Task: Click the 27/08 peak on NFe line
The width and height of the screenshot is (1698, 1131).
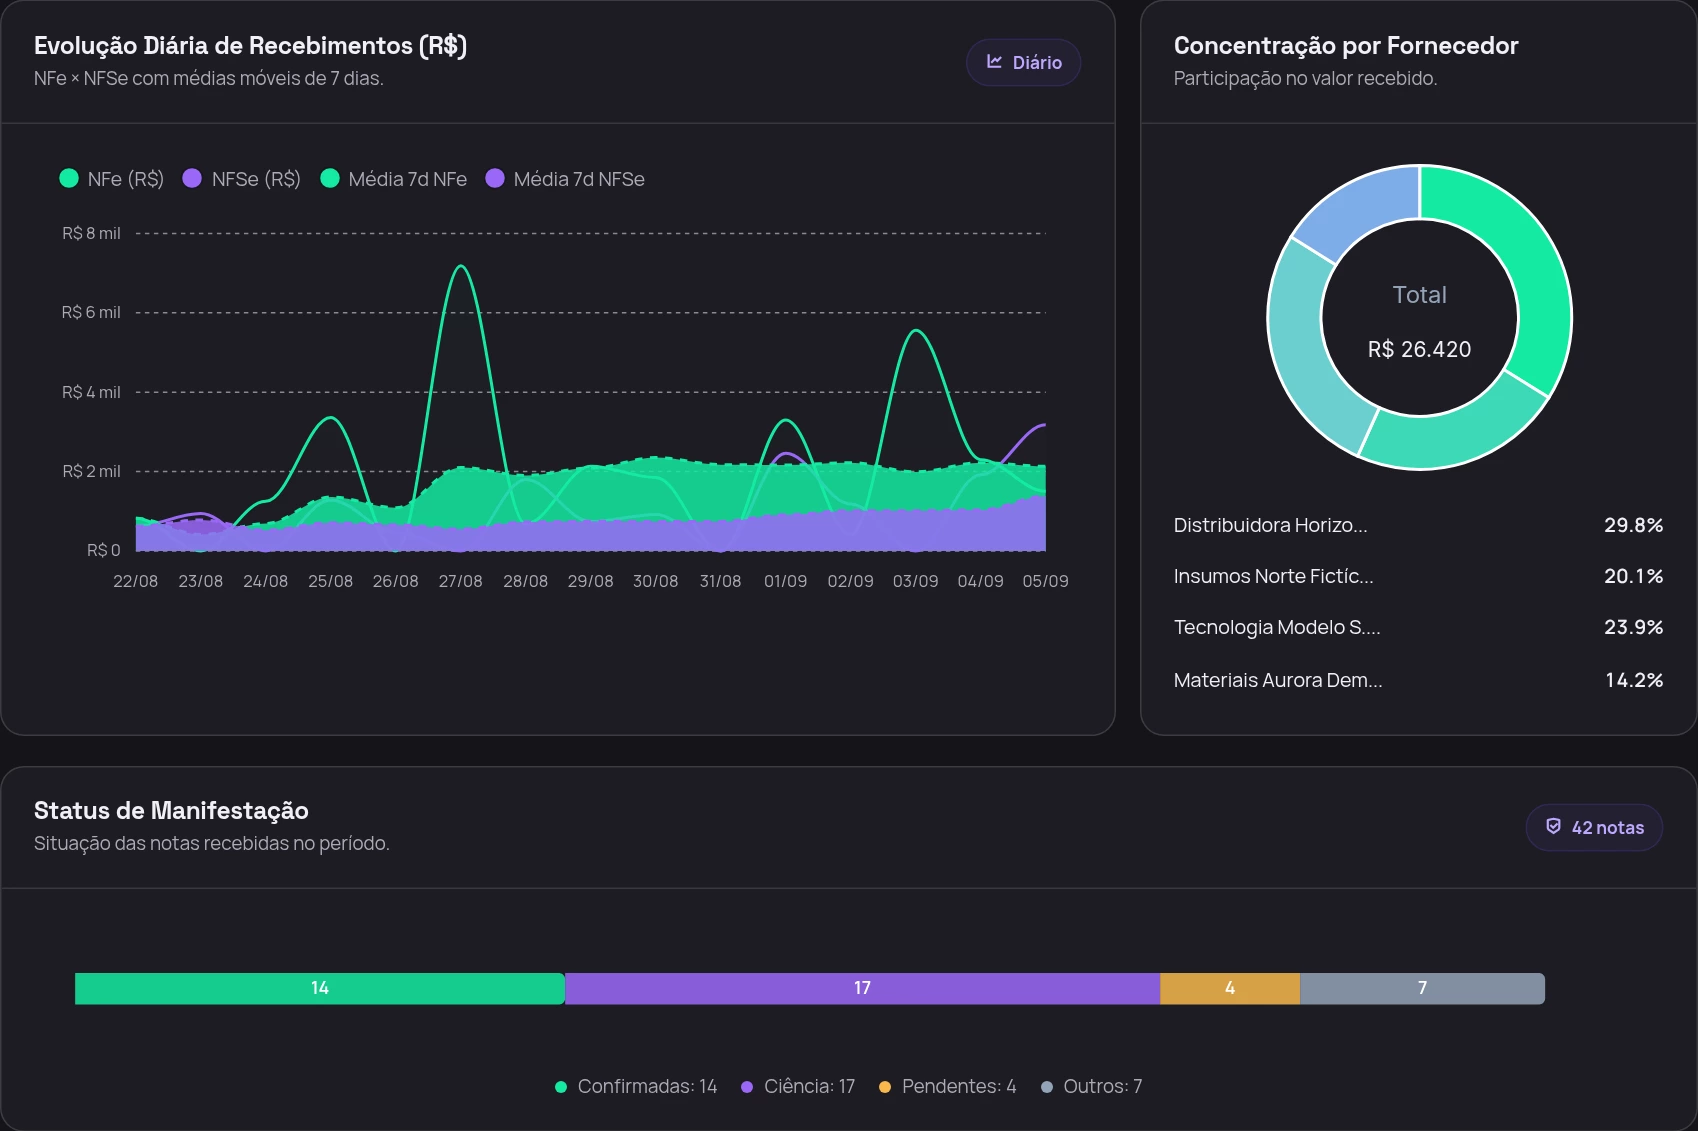Action: coord(460,266)
